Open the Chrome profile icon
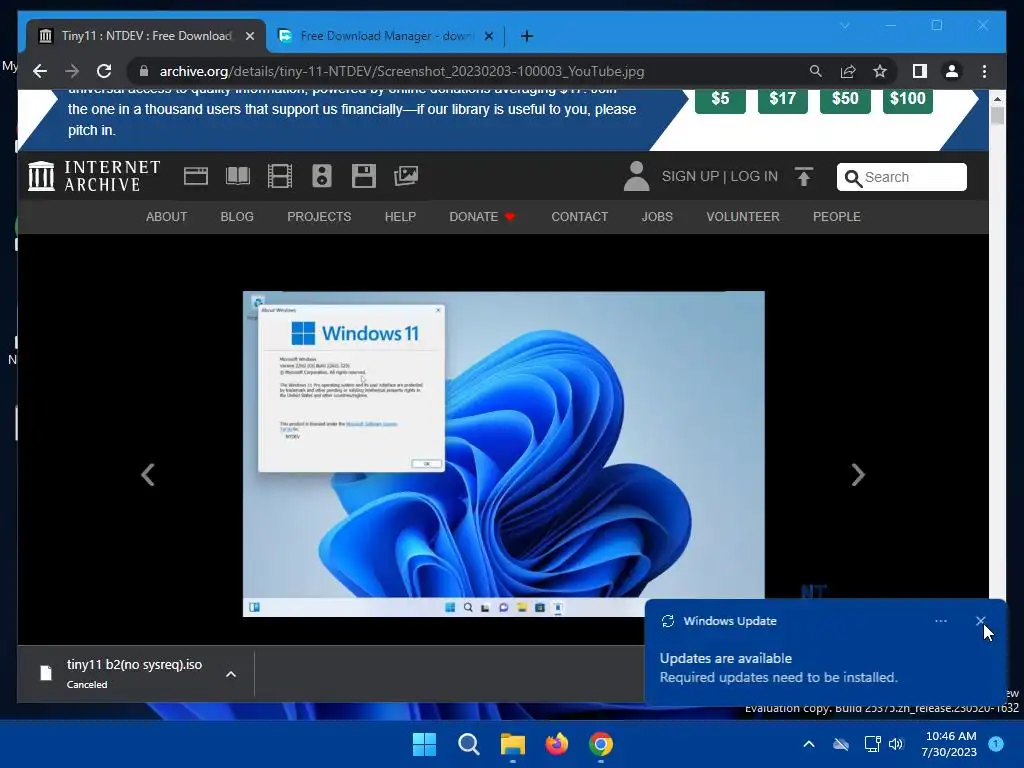 (952, 71)
